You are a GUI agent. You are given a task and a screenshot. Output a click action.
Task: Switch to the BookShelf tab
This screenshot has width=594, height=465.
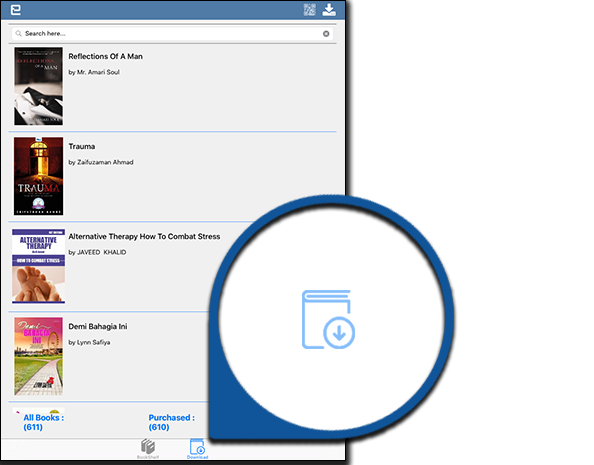click(x=148, y=449)
